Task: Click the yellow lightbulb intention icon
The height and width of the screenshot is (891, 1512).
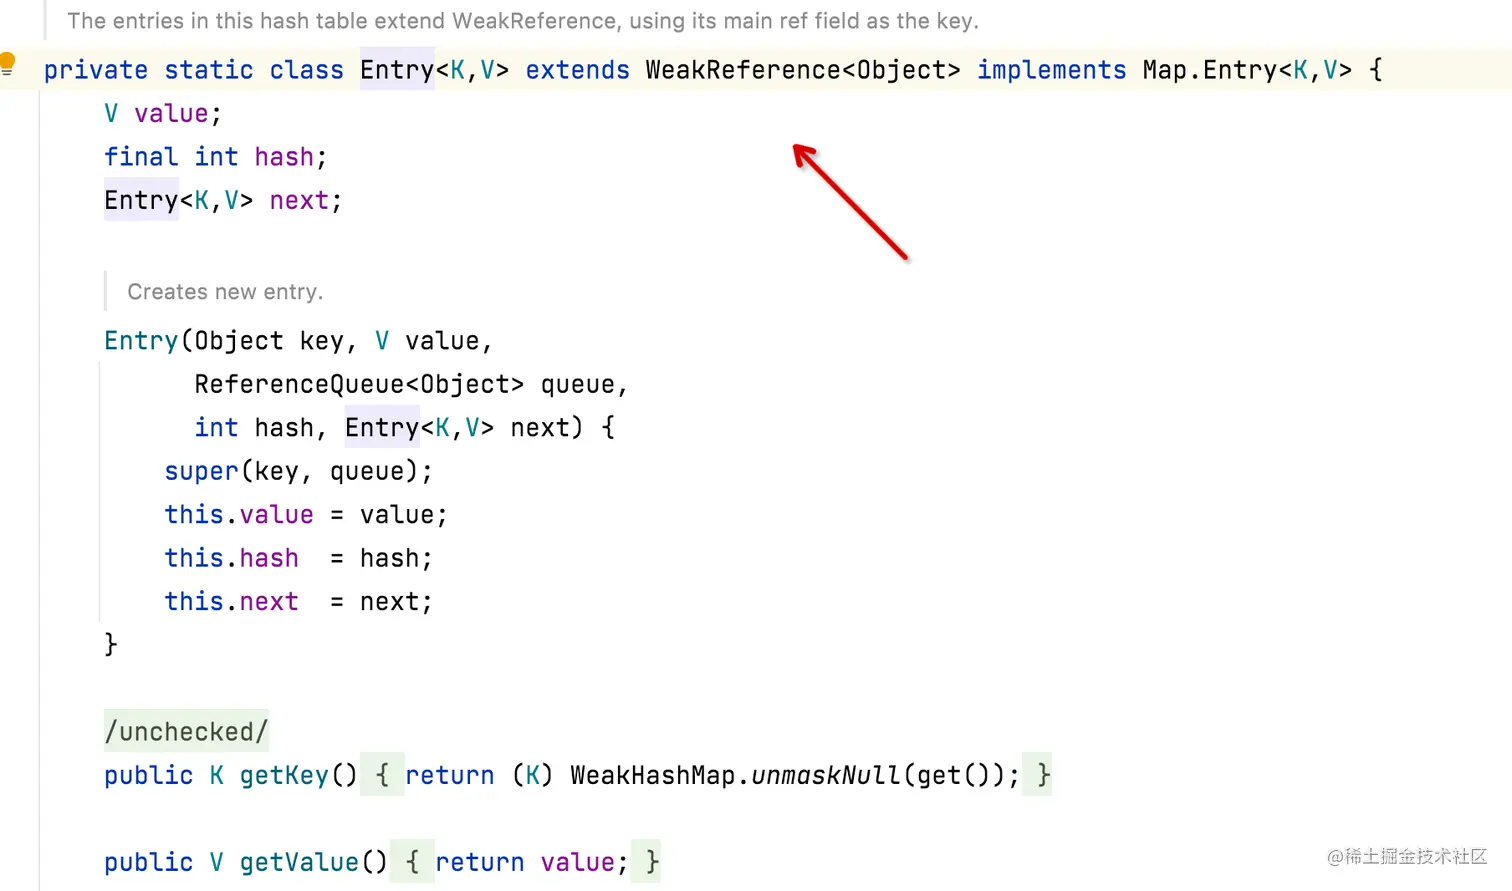Action: 7,64
